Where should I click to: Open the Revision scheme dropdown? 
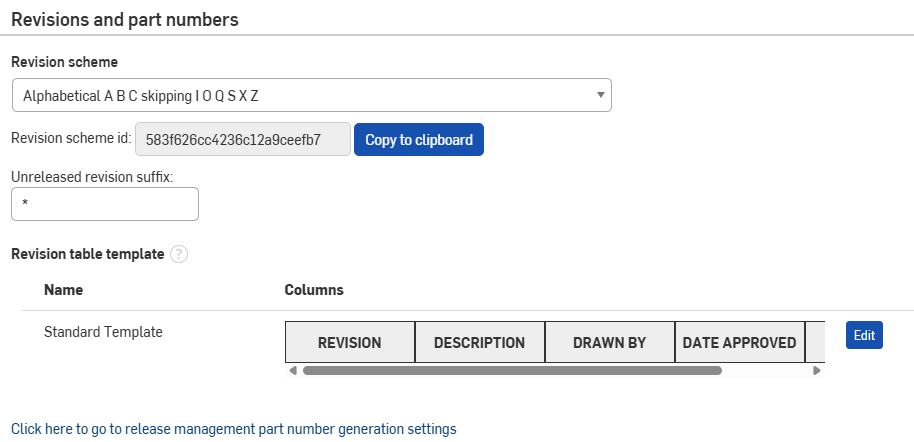click(310, 95)
